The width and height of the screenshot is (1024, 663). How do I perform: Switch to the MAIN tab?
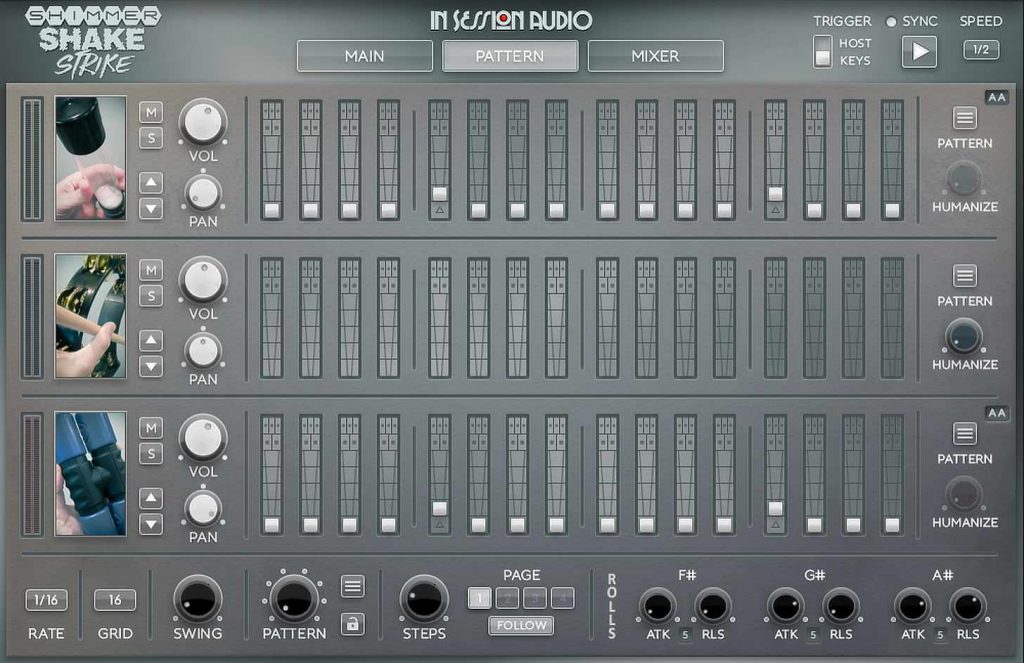pos(364,56)
